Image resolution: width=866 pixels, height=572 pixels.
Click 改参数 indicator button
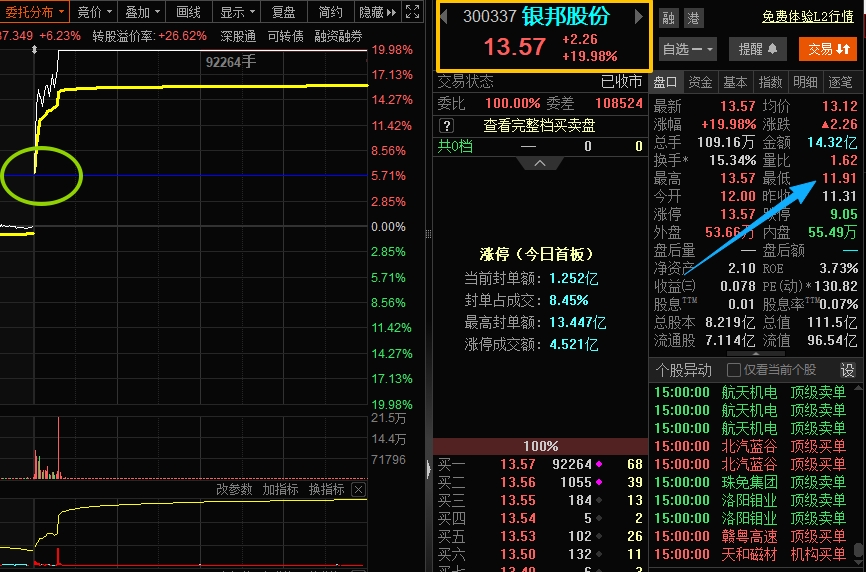pos(234,489)
